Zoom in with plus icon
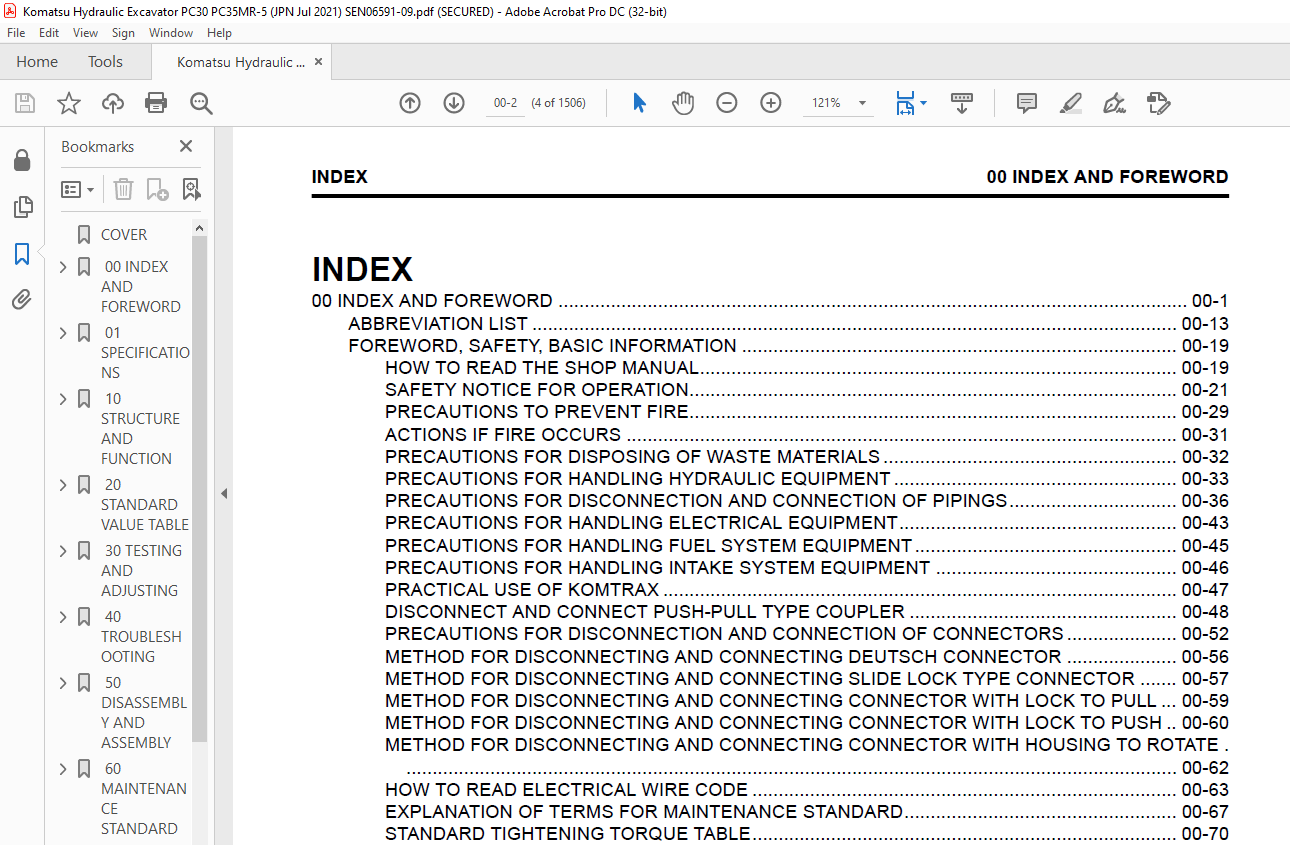 click(771, 103)
